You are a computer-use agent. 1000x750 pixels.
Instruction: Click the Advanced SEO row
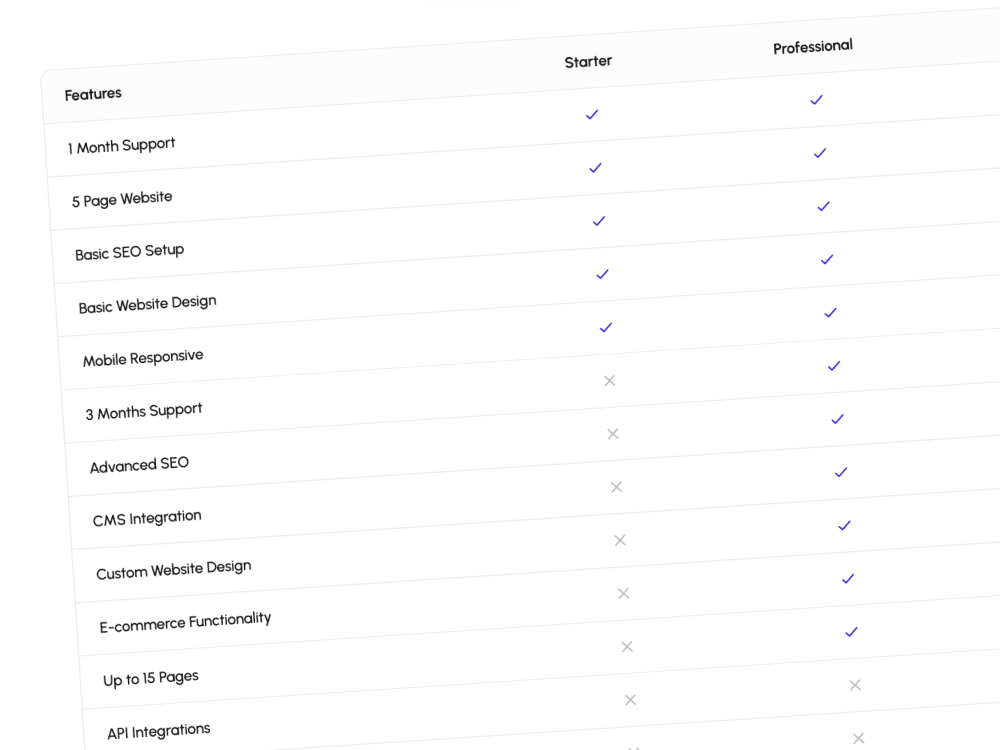(139, 465)
